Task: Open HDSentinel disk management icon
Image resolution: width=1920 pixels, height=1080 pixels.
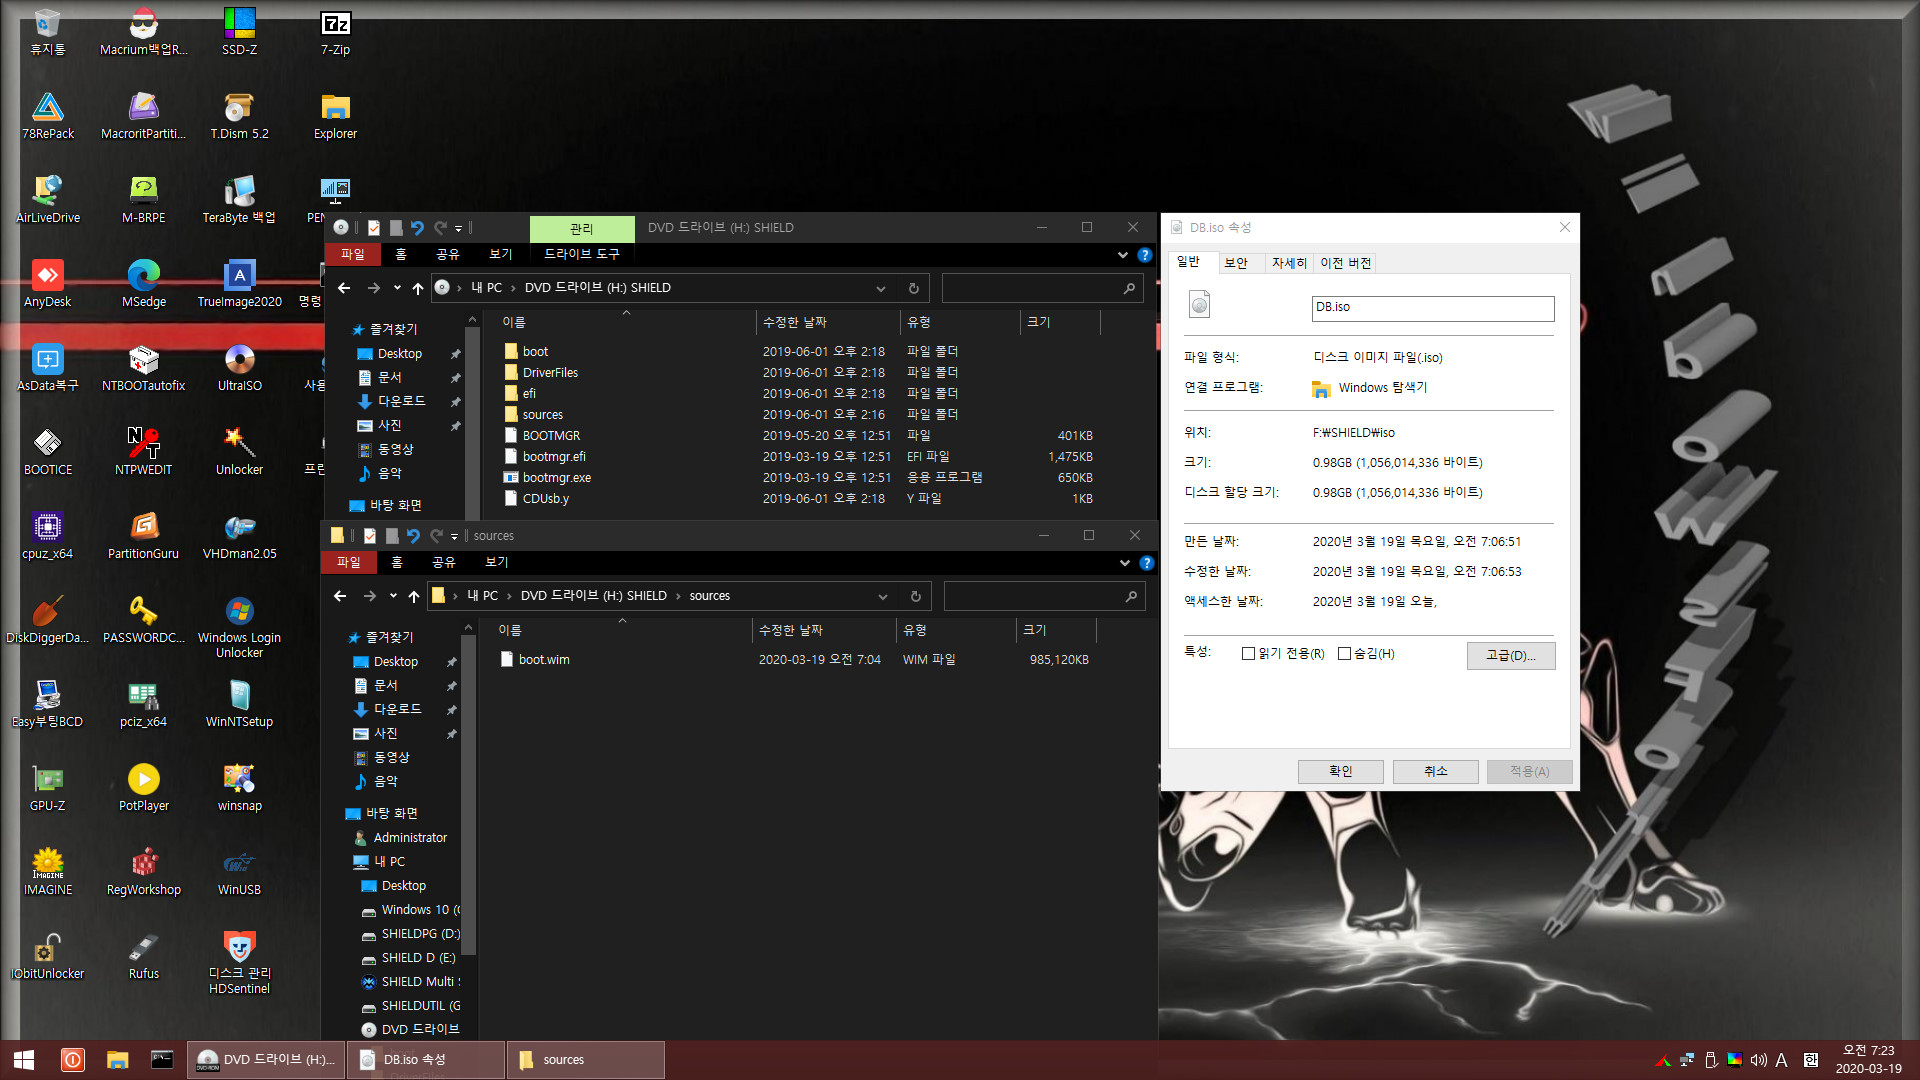Action: point(239,962)
